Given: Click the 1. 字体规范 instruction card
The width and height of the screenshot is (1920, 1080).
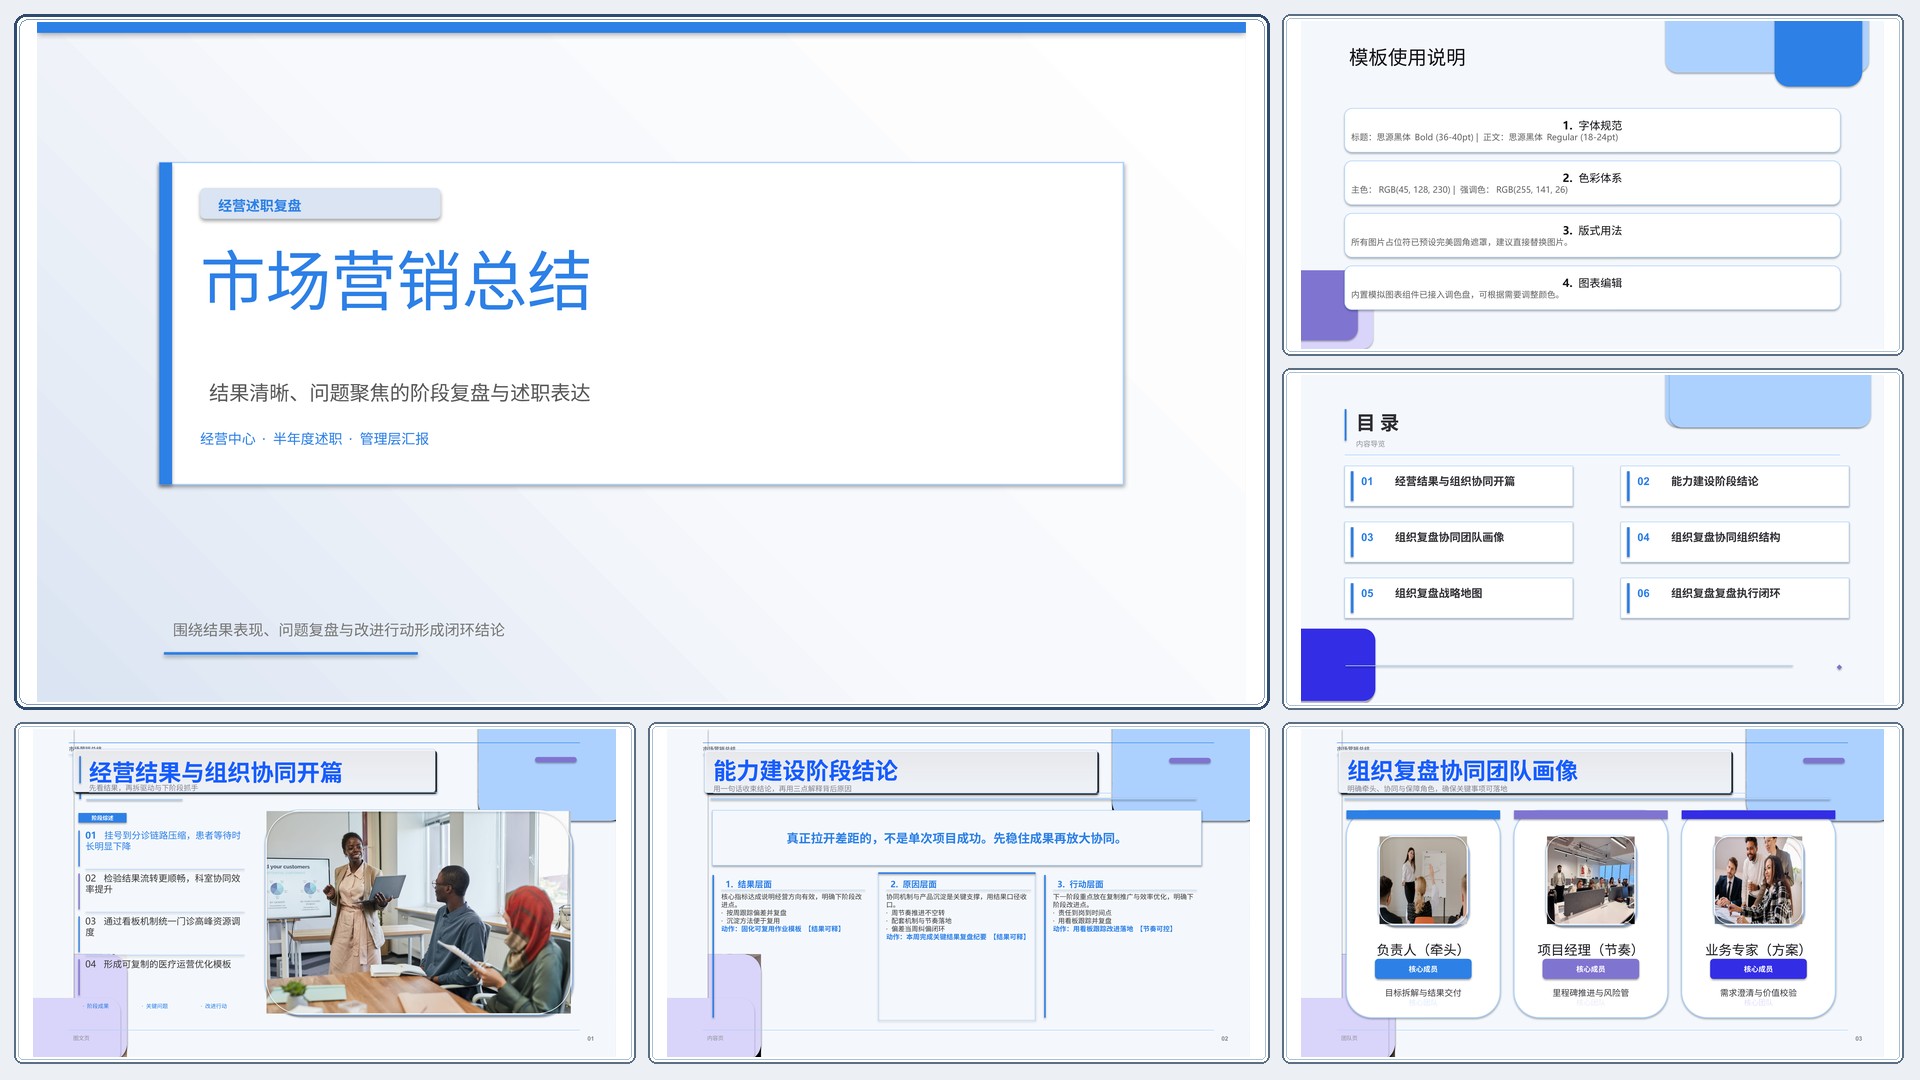Looking at the screenshot, I should [1592, 131].
